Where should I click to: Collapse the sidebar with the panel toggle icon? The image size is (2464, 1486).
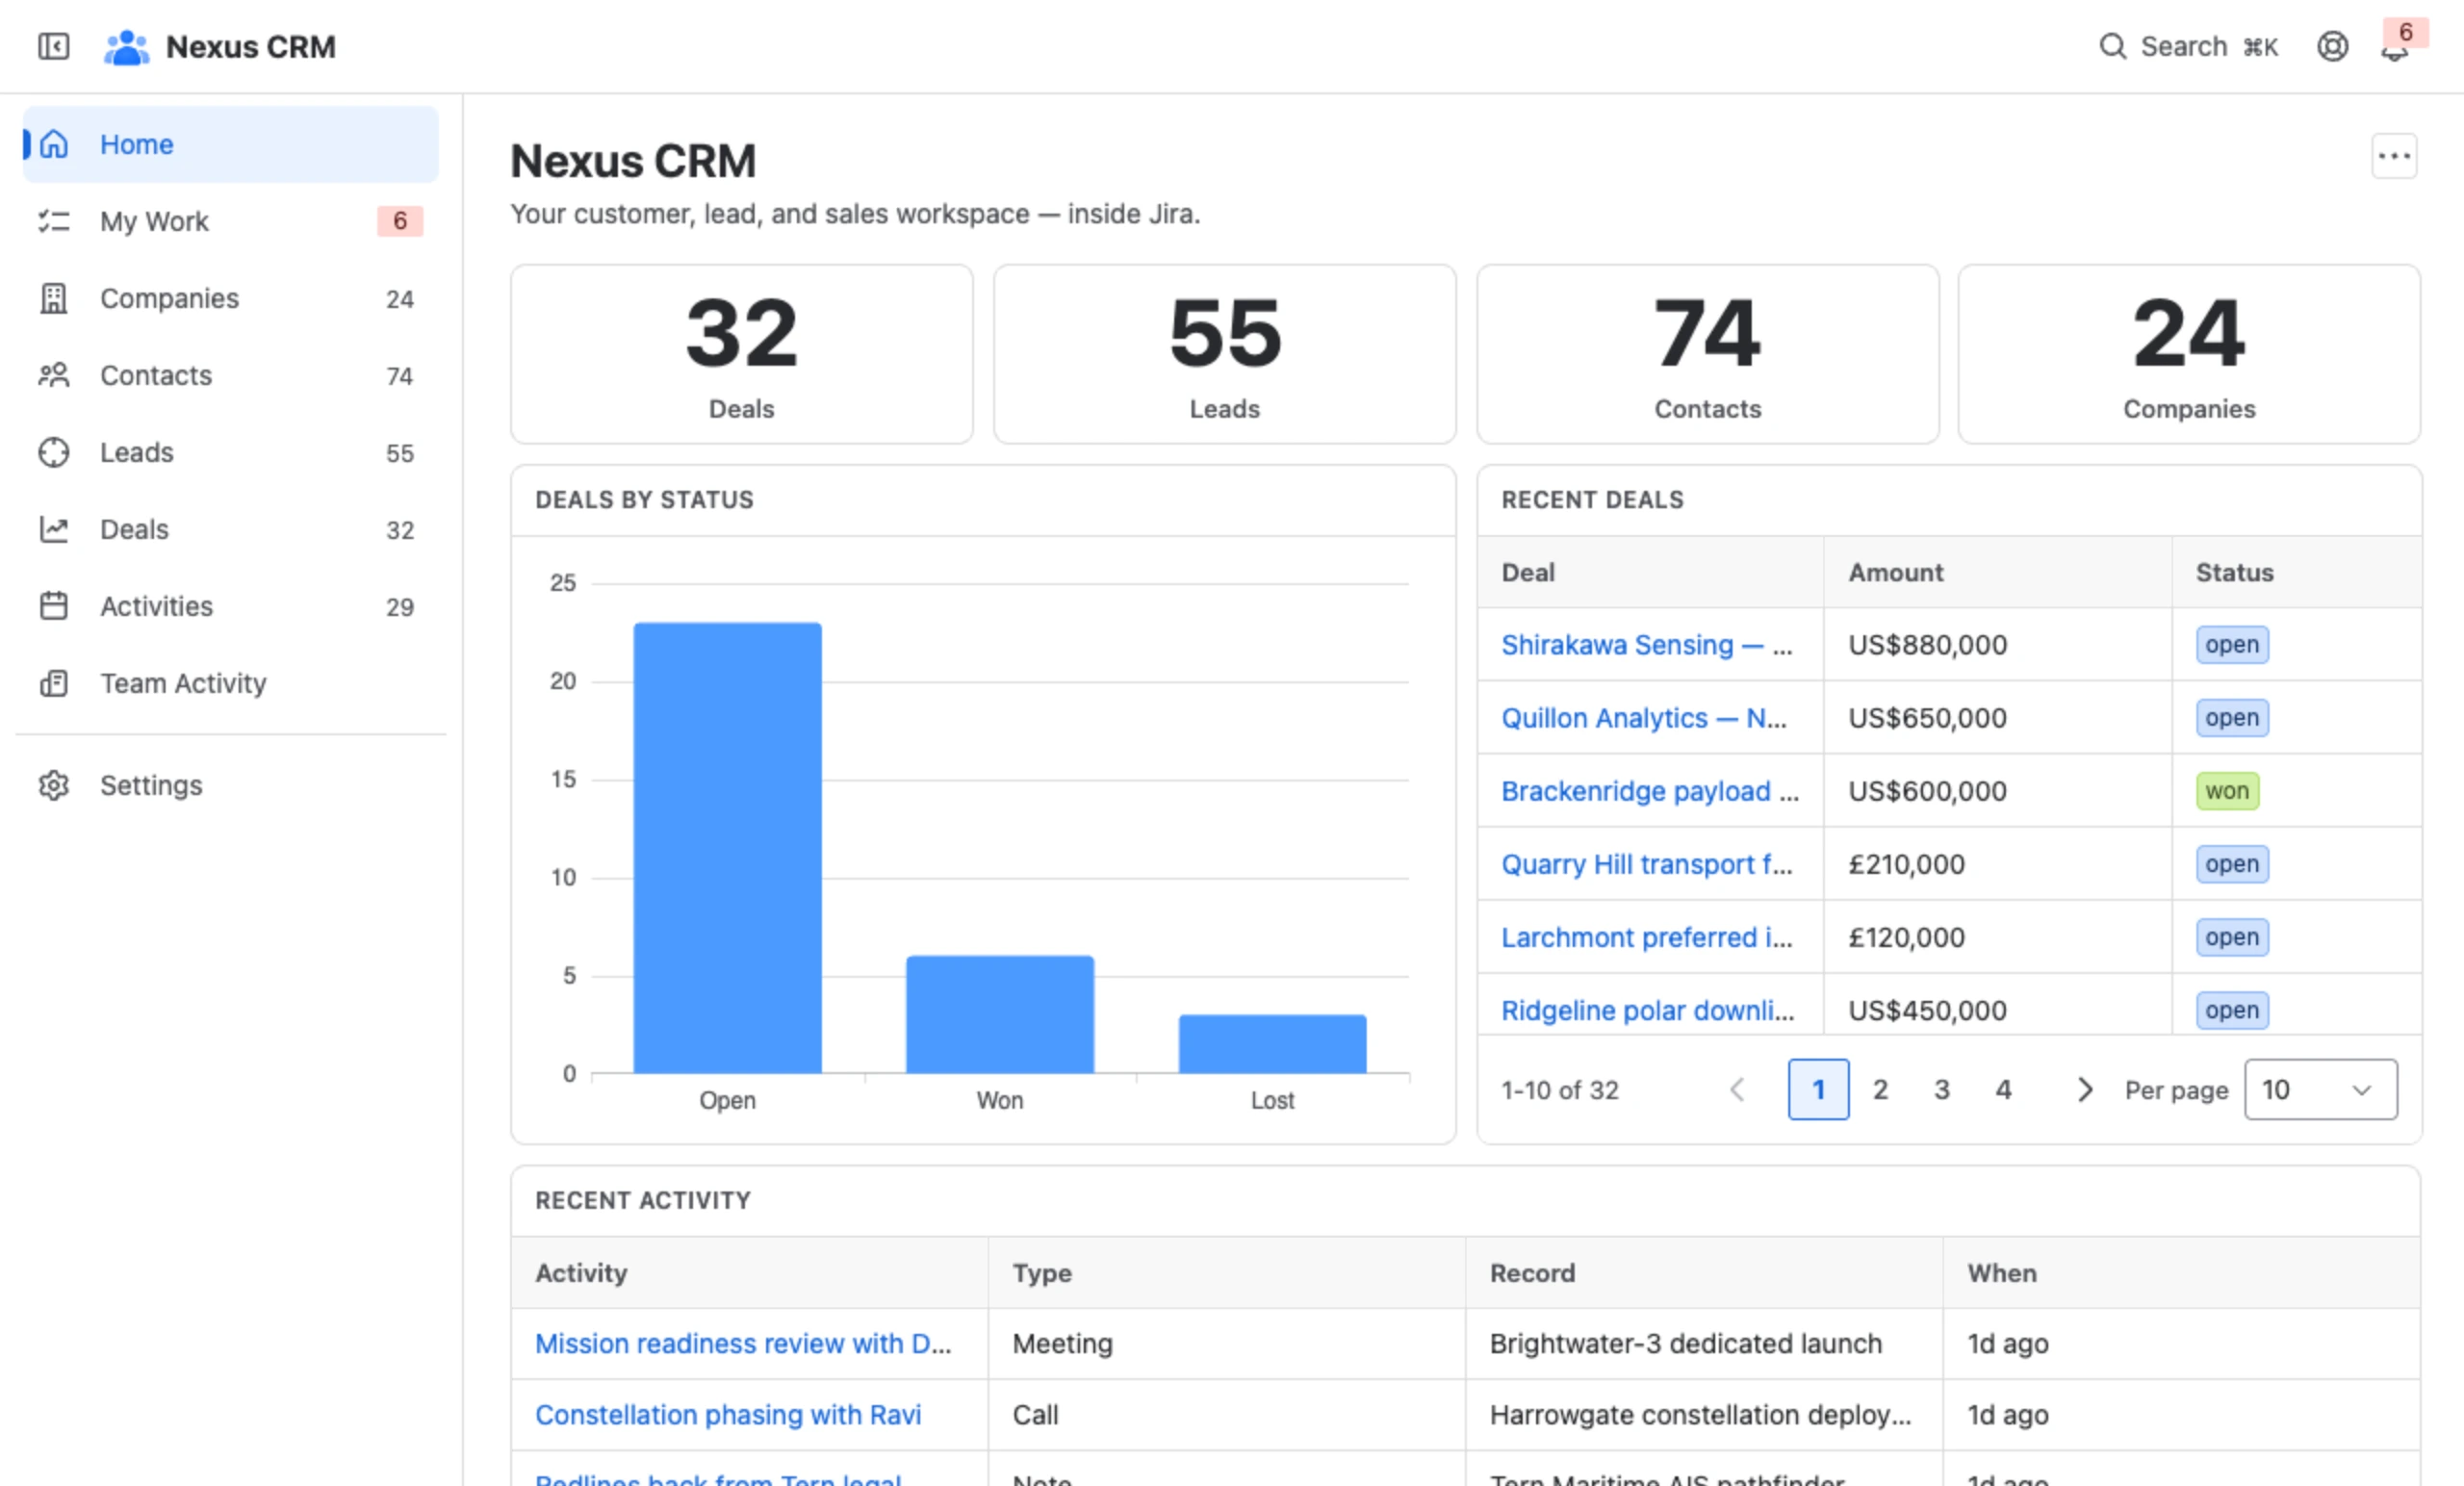tap(53, 46)
